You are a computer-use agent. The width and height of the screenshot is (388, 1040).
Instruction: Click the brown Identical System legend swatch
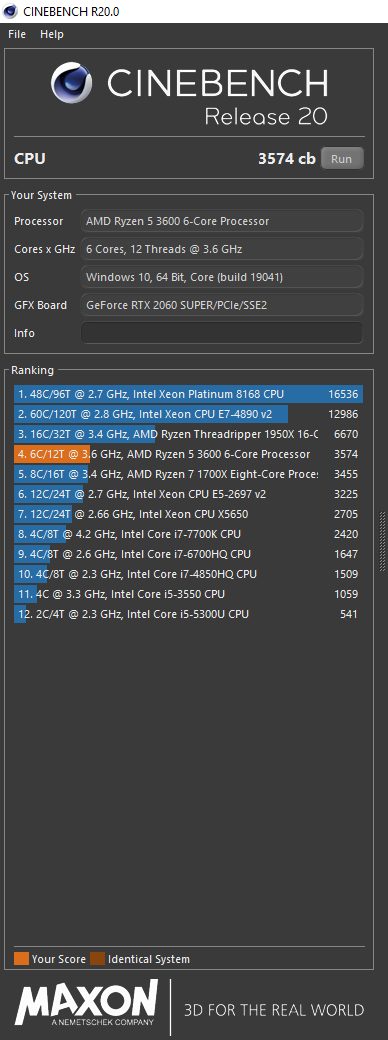97,958
